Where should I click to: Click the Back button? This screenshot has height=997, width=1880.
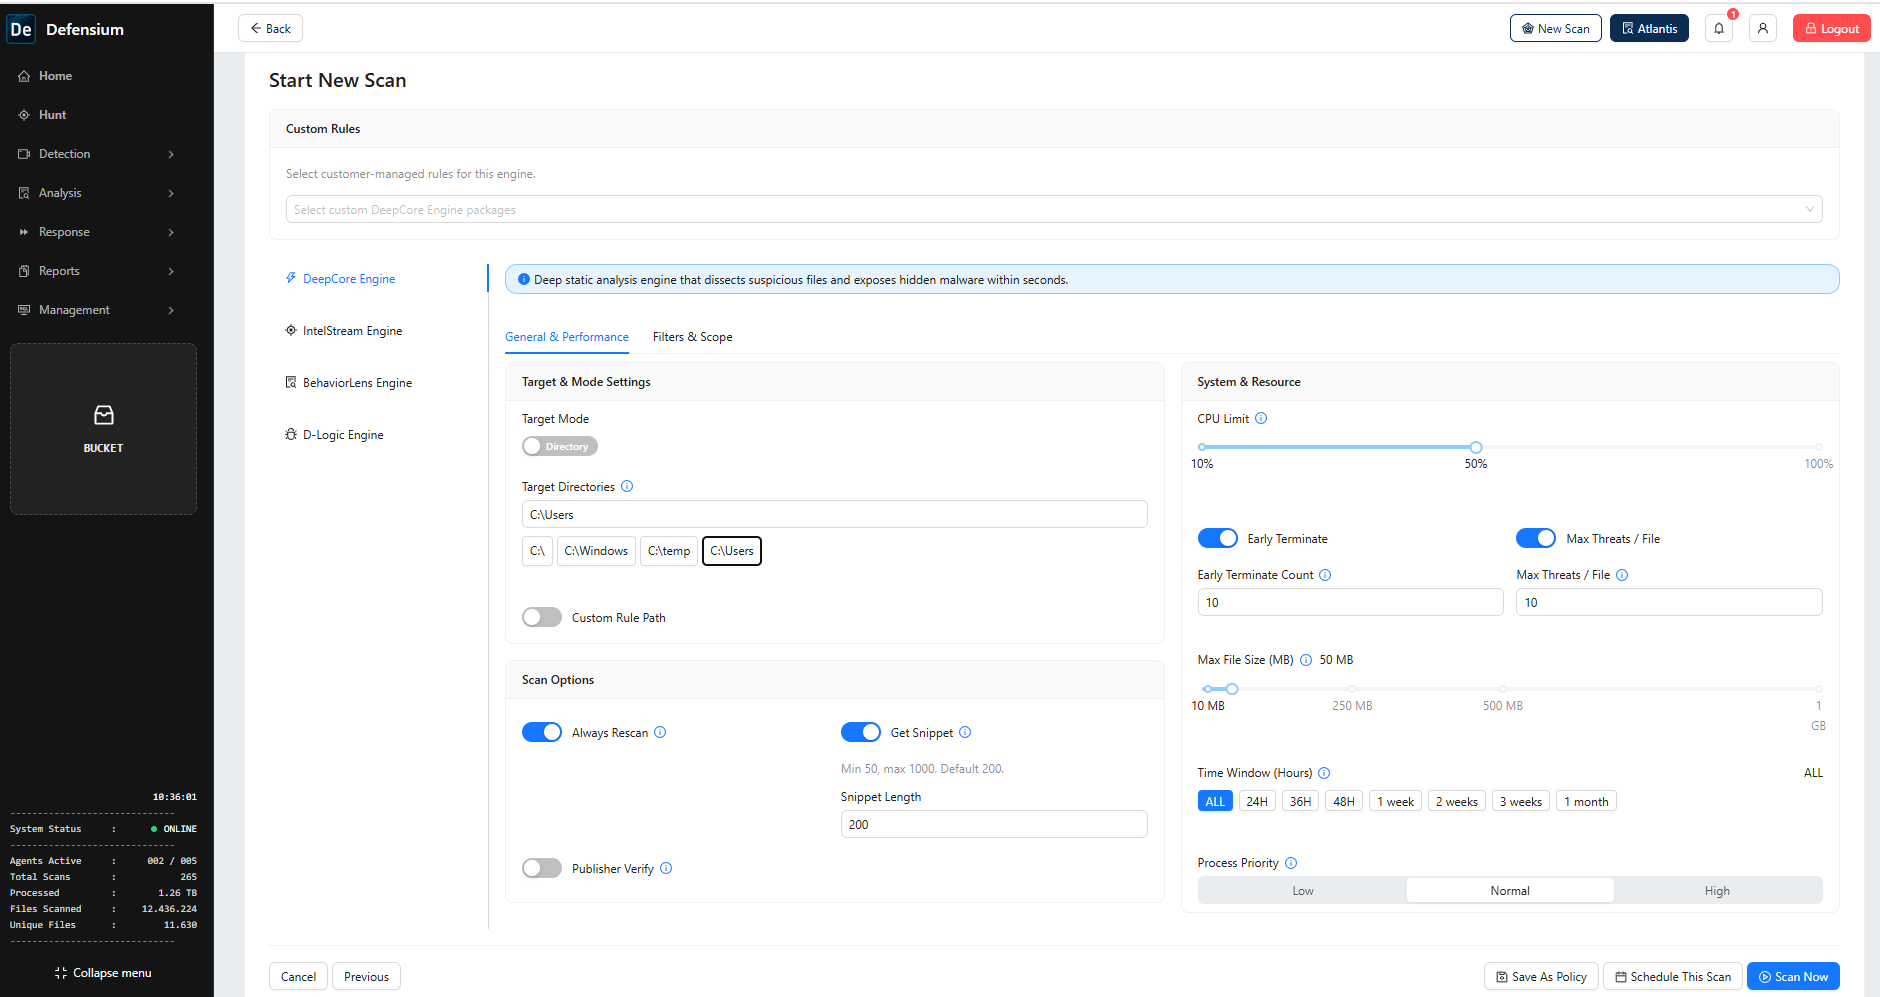[270, 28]
